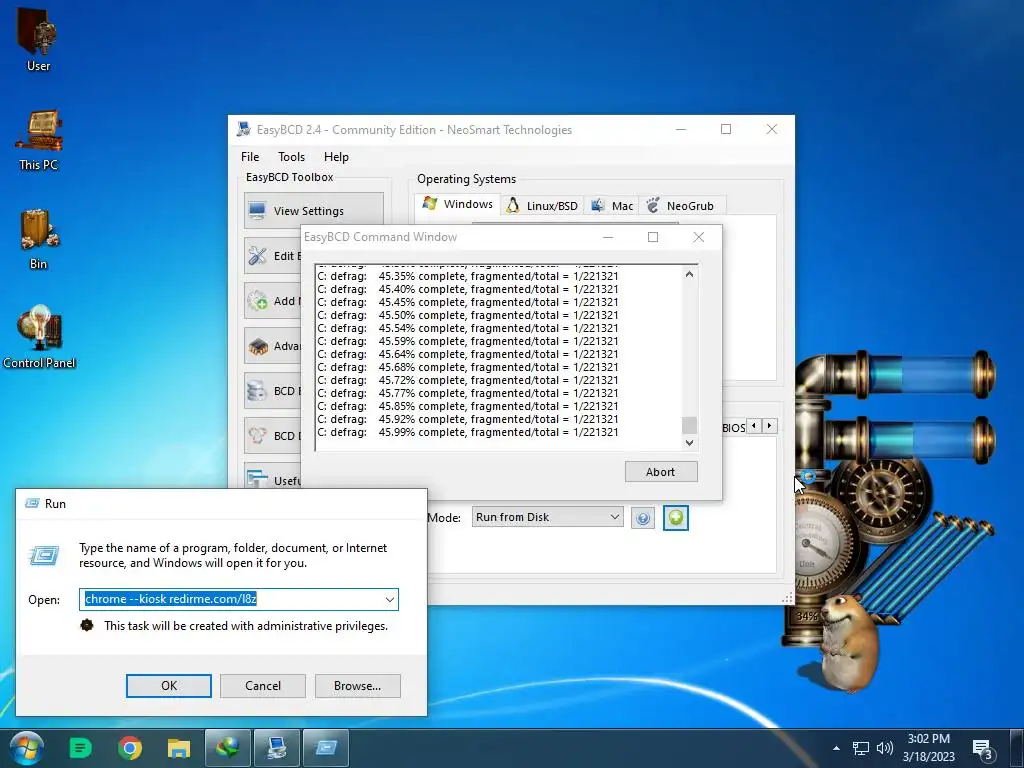Switch to the Mac tab
The image size is (1024, 768).
coord(612,206)
